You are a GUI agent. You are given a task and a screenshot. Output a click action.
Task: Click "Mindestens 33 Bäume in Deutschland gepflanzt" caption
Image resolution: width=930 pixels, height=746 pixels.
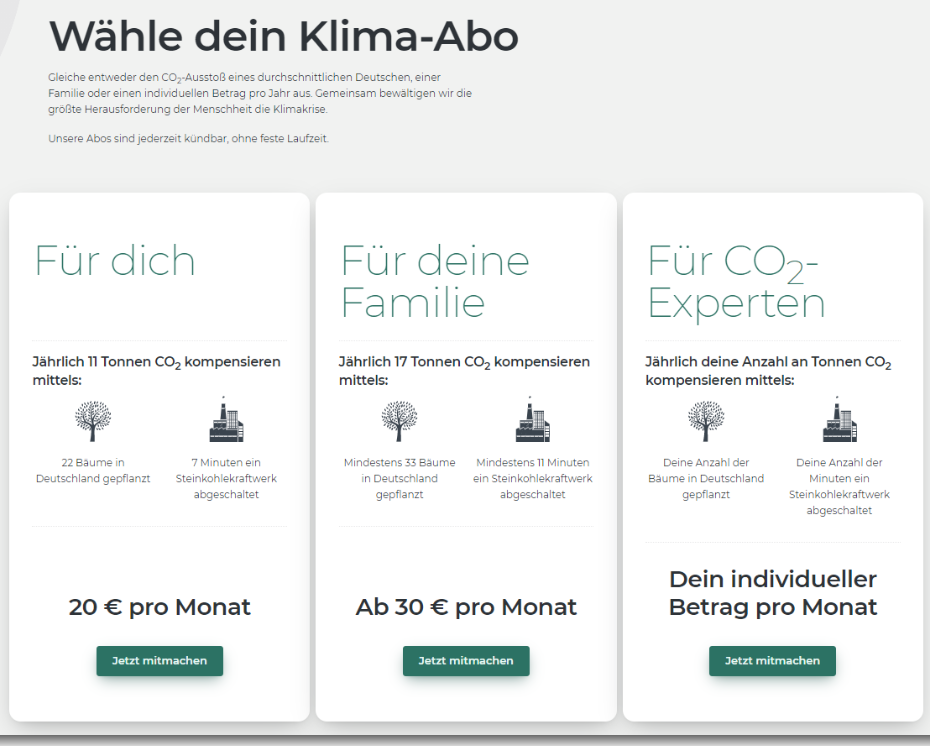(x=399, y=478)
